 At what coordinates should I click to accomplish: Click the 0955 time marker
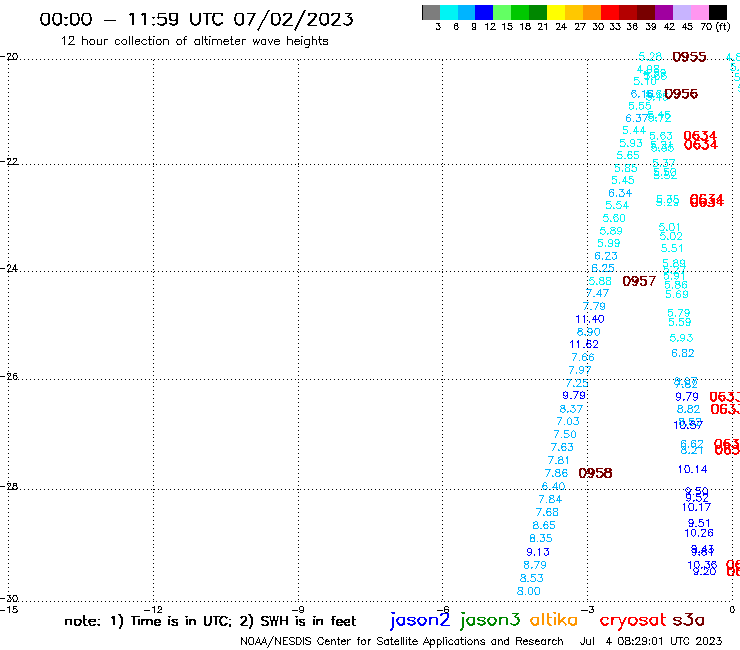pyautogui.click(x=689, y=57)
